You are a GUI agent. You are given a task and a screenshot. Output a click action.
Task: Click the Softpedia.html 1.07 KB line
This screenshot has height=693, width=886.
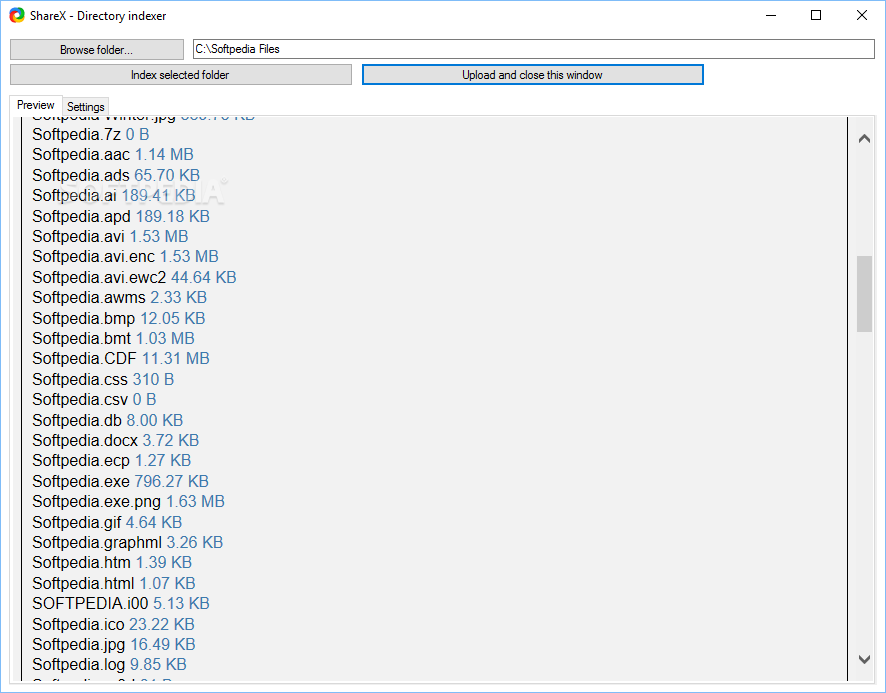tap(114, 583)
